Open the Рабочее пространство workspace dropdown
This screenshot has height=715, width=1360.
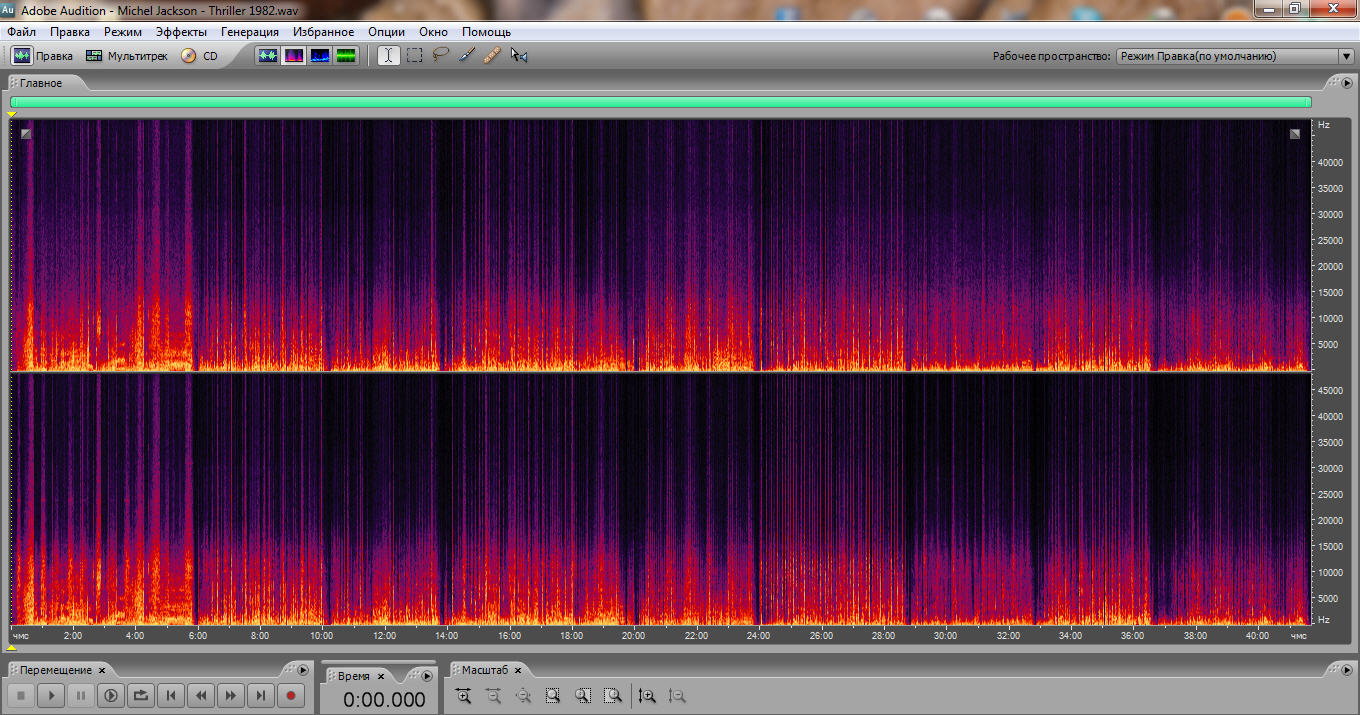(x=1235, y=57)
